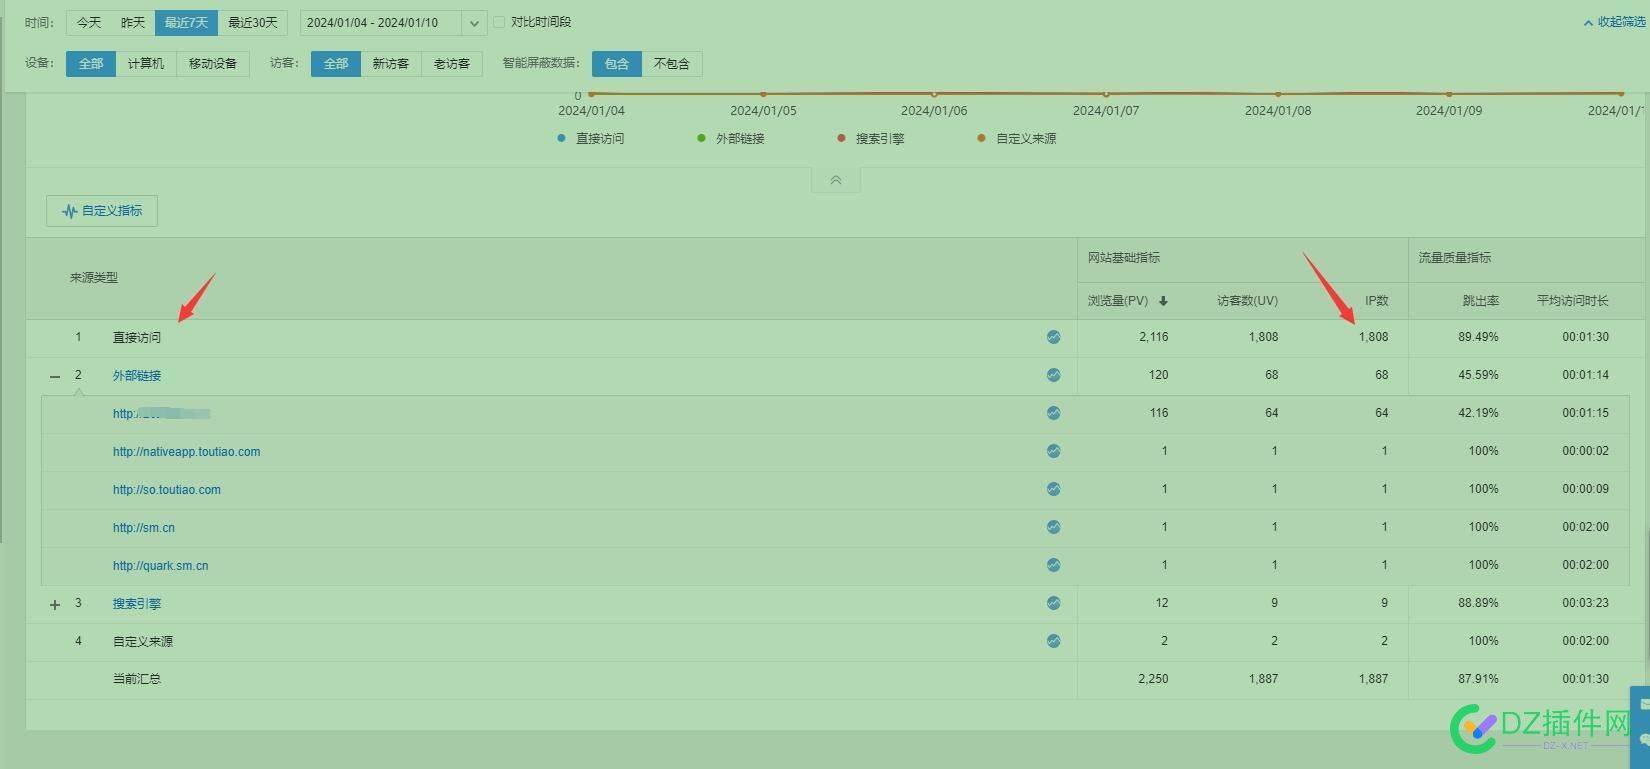Filter device by 全部
Screen dimensions: 1650x769
point(91,63)
